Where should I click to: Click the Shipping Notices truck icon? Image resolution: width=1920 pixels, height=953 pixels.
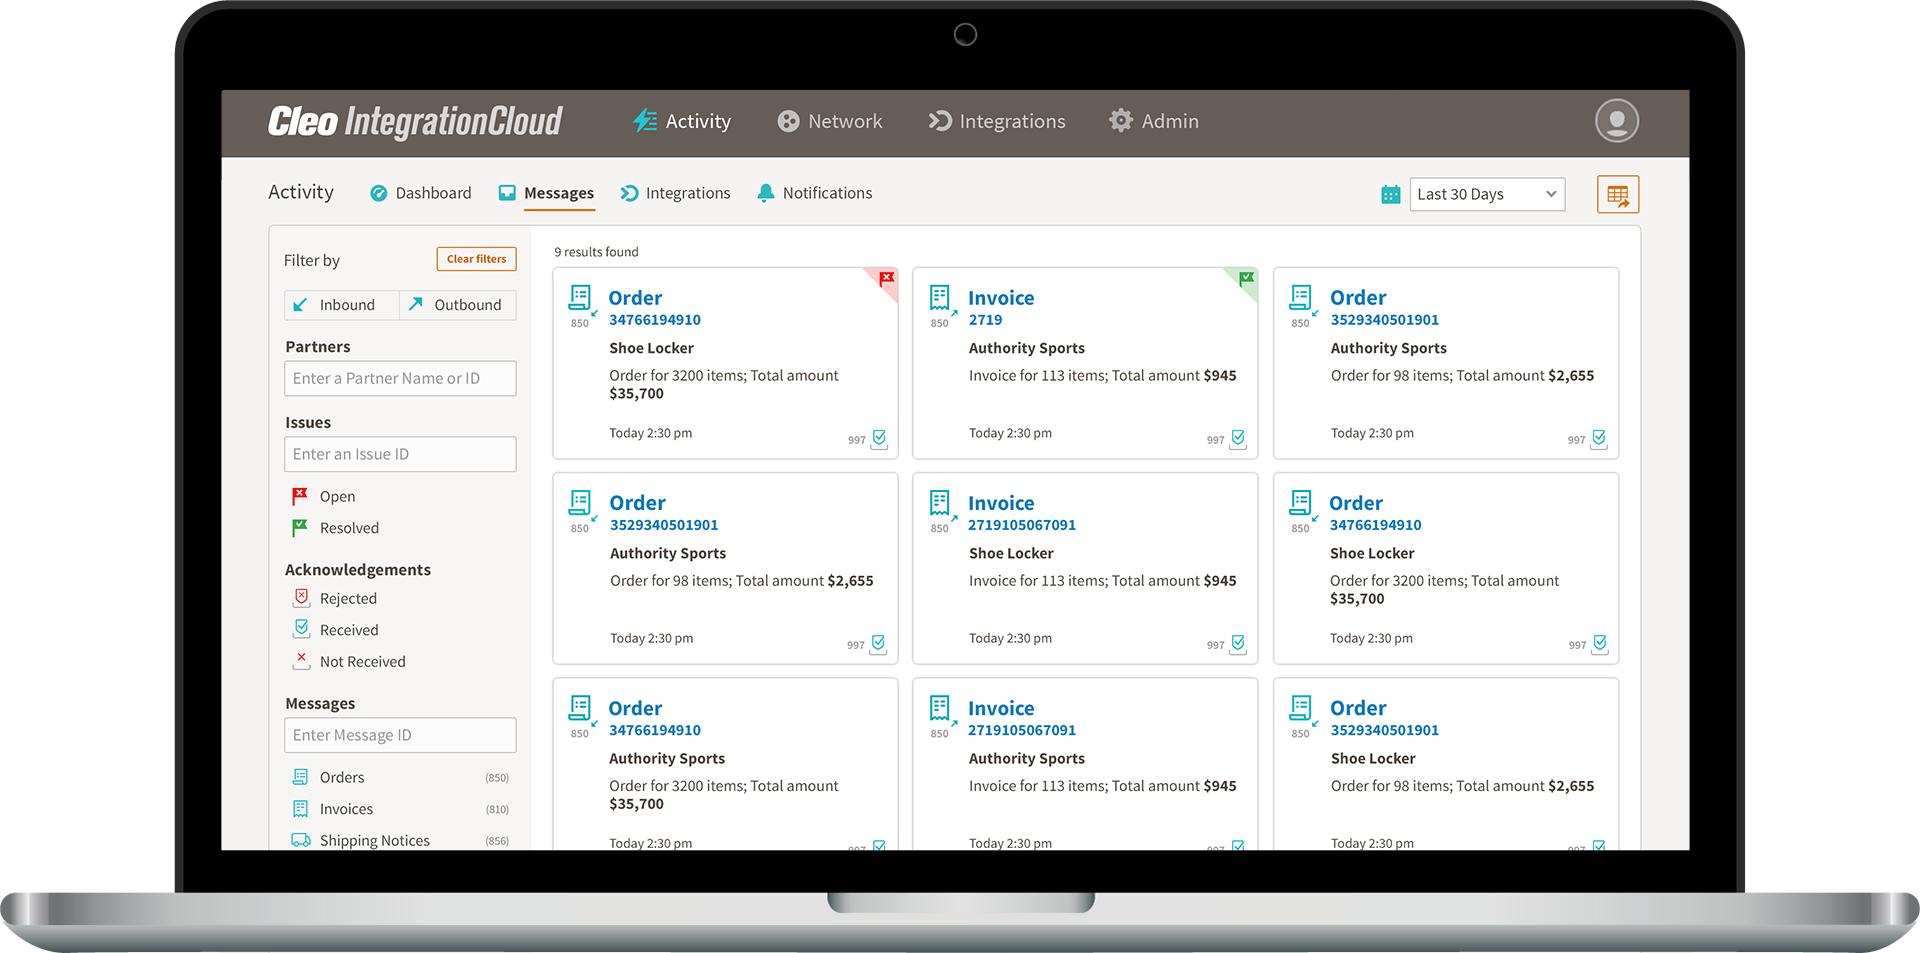(301, 840)
